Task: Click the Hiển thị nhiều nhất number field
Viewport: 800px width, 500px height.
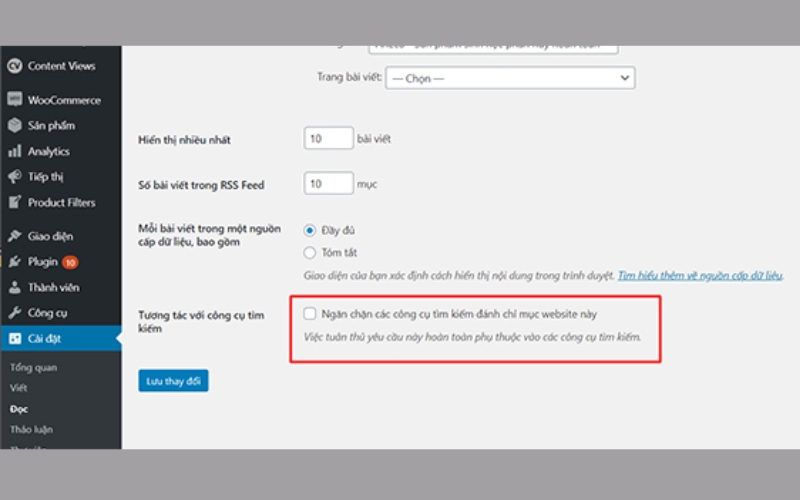Action: point(328,139)
